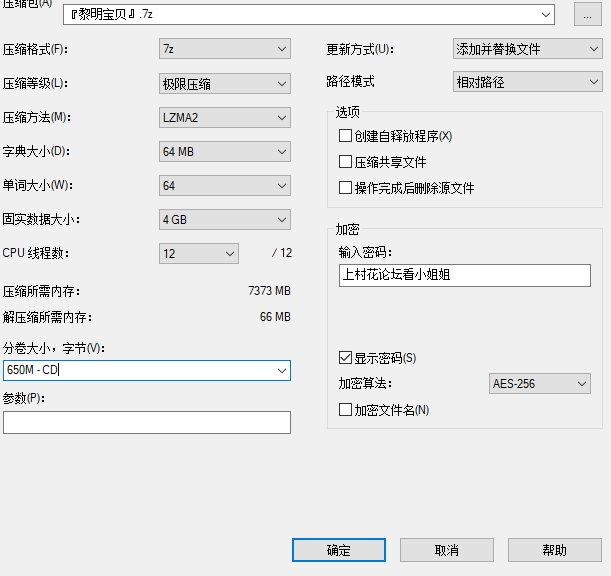Enable 操作完成后删除源文件 checkbox
Viewport: 611px width, 576px height.
point(346,188)
